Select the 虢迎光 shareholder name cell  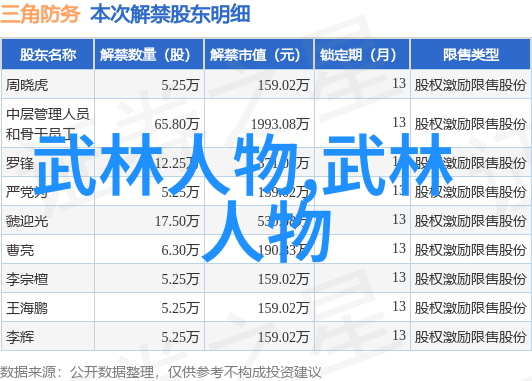[48, 221]
